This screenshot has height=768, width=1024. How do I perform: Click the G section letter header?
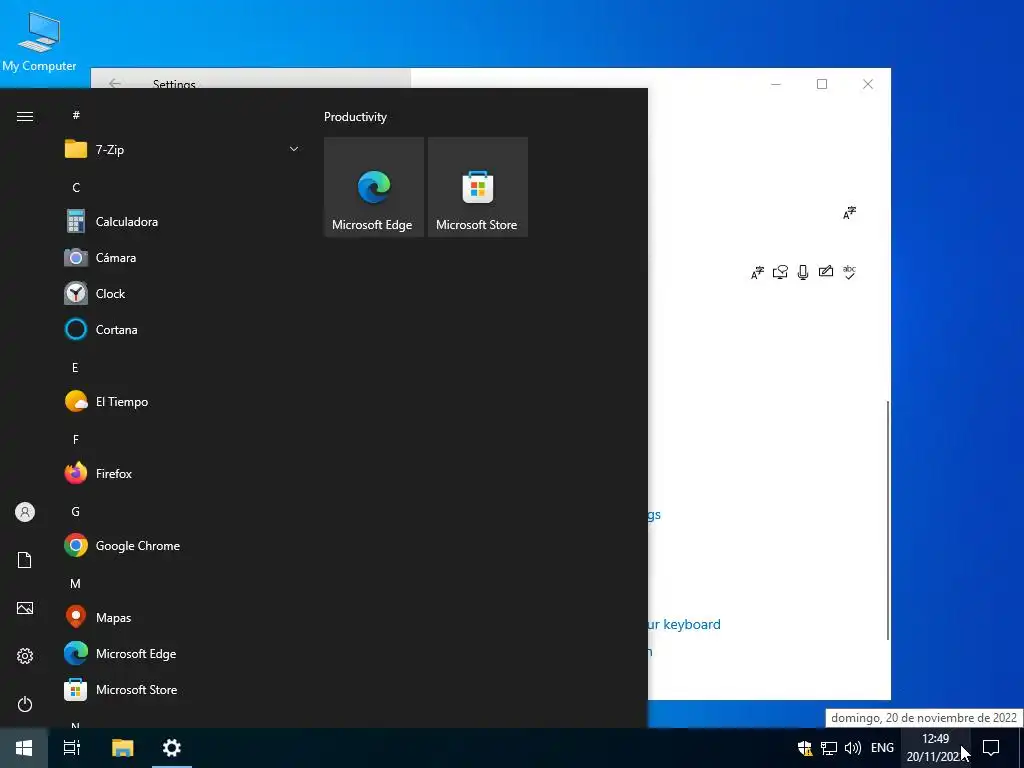click(x=75, y=511)
